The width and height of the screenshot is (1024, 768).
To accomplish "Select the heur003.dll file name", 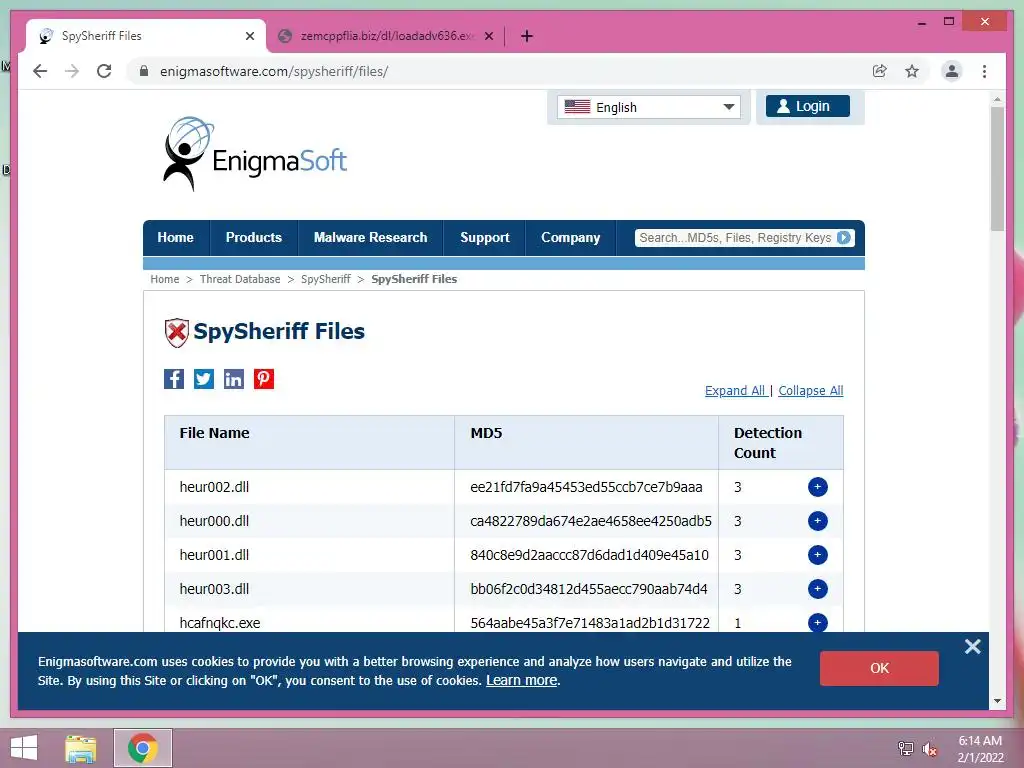I will (x=214, y=589).
